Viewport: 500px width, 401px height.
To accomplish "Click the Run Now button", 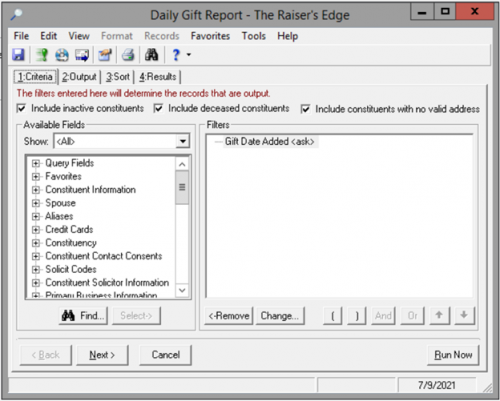I will (453, 355).
